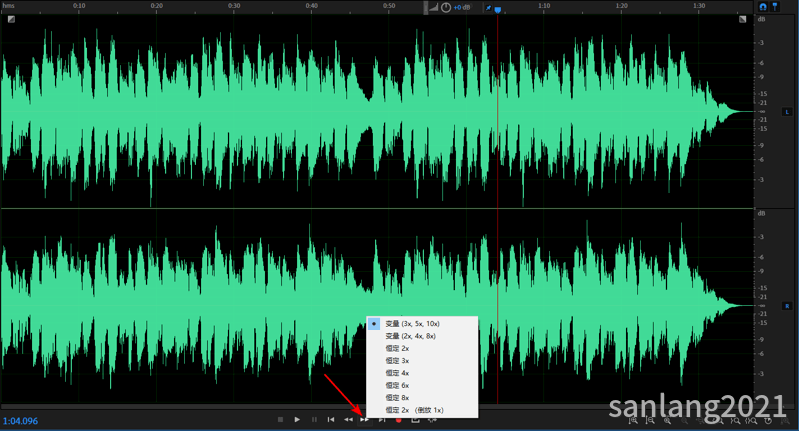
Task: Click the 1:04.096 time display
Action: pos(21,421)
